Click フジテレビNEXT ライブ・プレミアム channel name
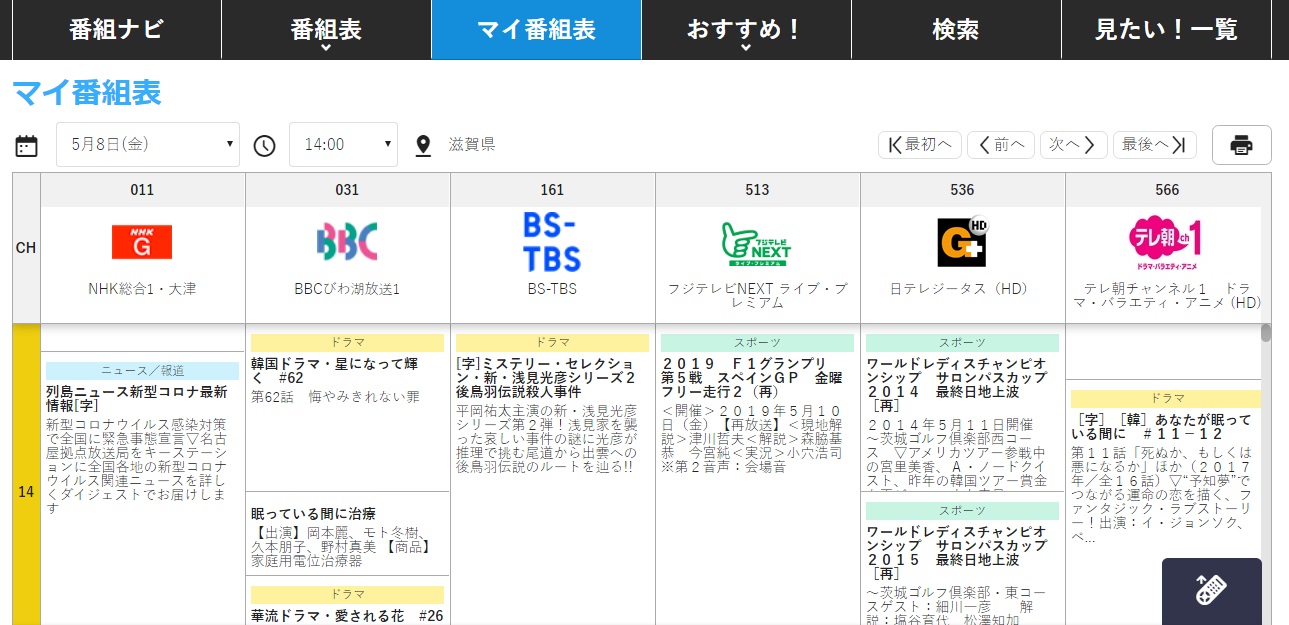Viewport: 1289px width, 625px height. (757, 296)
